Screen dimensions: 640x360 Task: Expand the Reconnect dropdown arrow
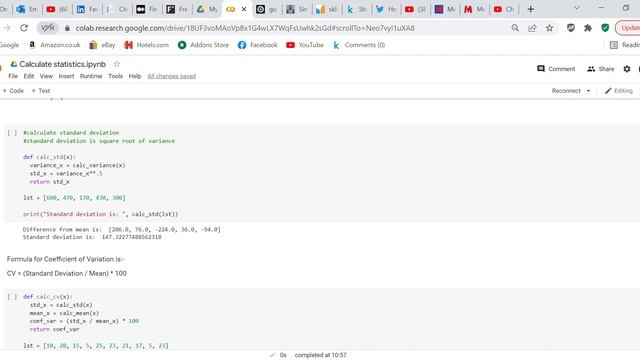coord(588,91)
